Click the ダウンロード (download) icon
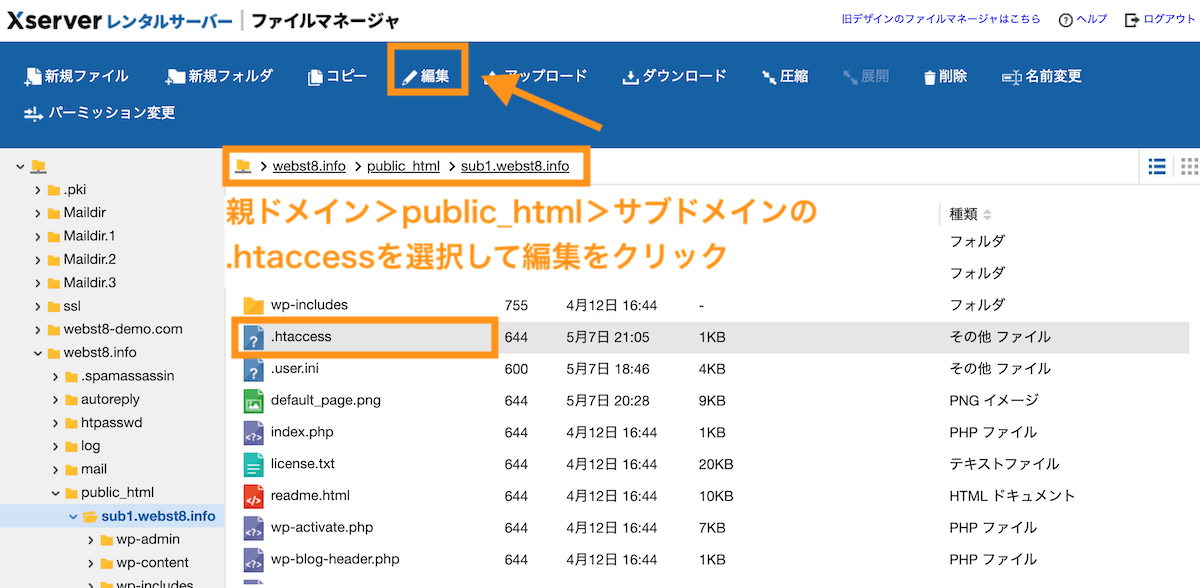 tap(673, 75)
